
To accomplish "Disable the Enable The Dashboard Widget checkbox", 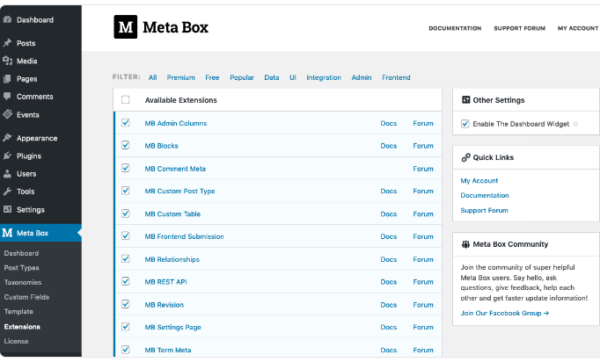I will pos(465,124).
